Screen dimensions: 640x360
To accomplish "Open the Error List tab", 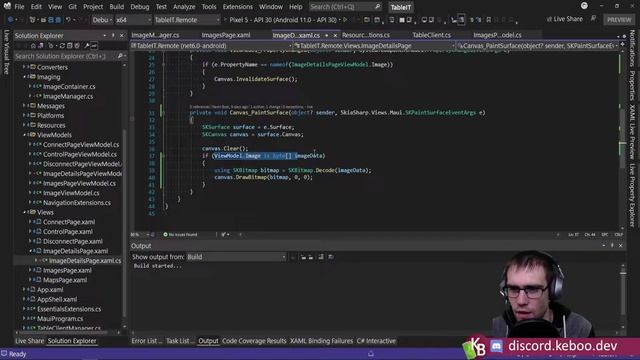I will click(x=146, y=341).
